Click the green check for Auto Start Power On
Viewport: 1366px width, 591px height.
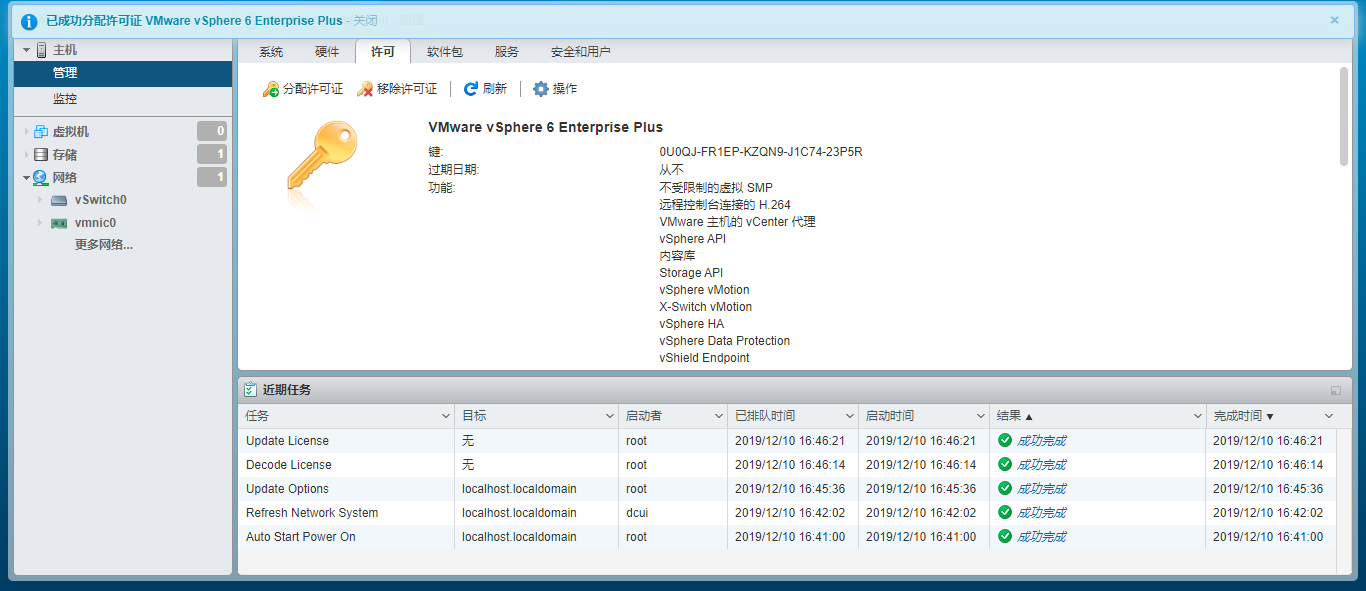point(1005,537)
